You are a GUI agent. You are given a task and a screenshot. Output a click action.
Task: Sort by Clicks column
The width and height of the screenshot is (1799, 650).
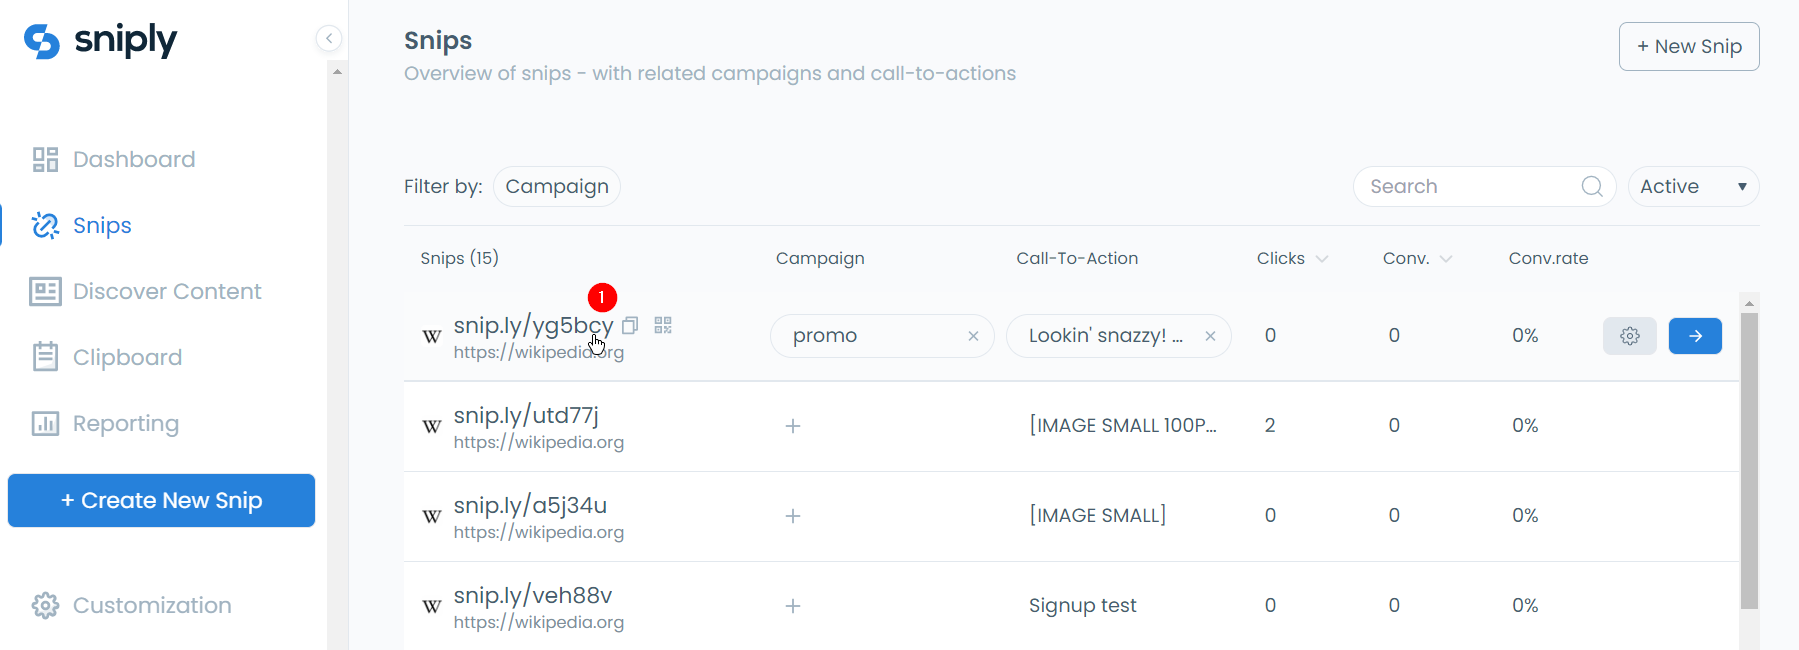[1292, 258]
